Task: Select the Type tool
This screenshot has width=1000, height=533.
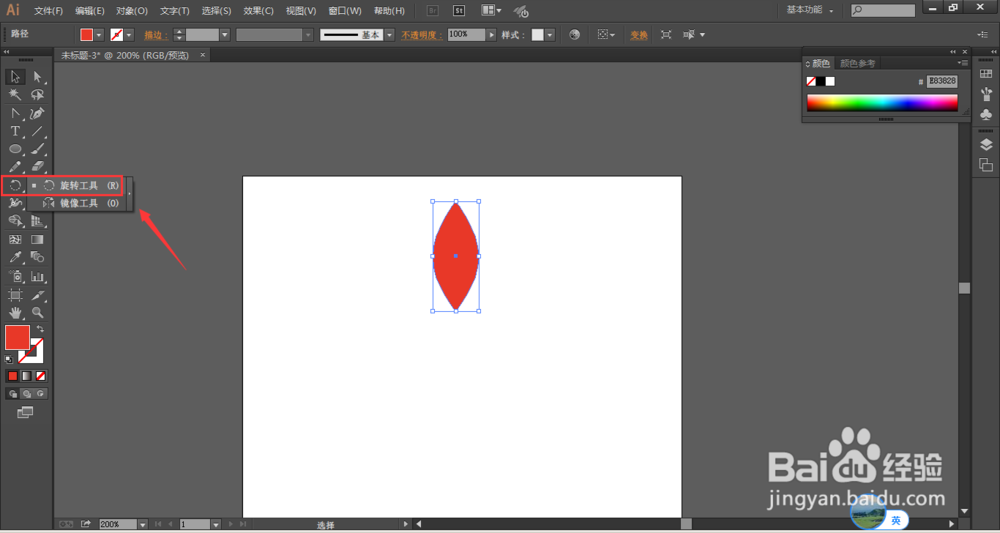Action: (x=15, y=131)
